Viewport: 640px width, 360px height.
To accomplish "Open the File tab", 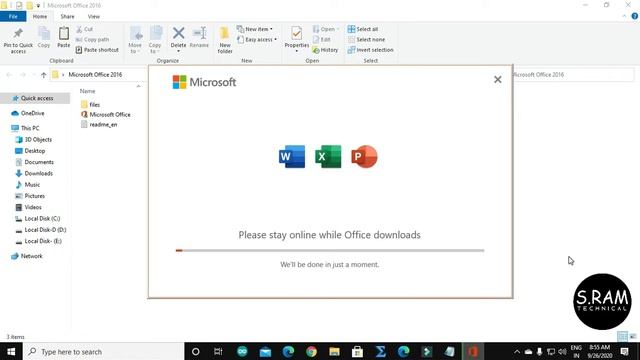I will pyautogui.click(x=13, y=16).
